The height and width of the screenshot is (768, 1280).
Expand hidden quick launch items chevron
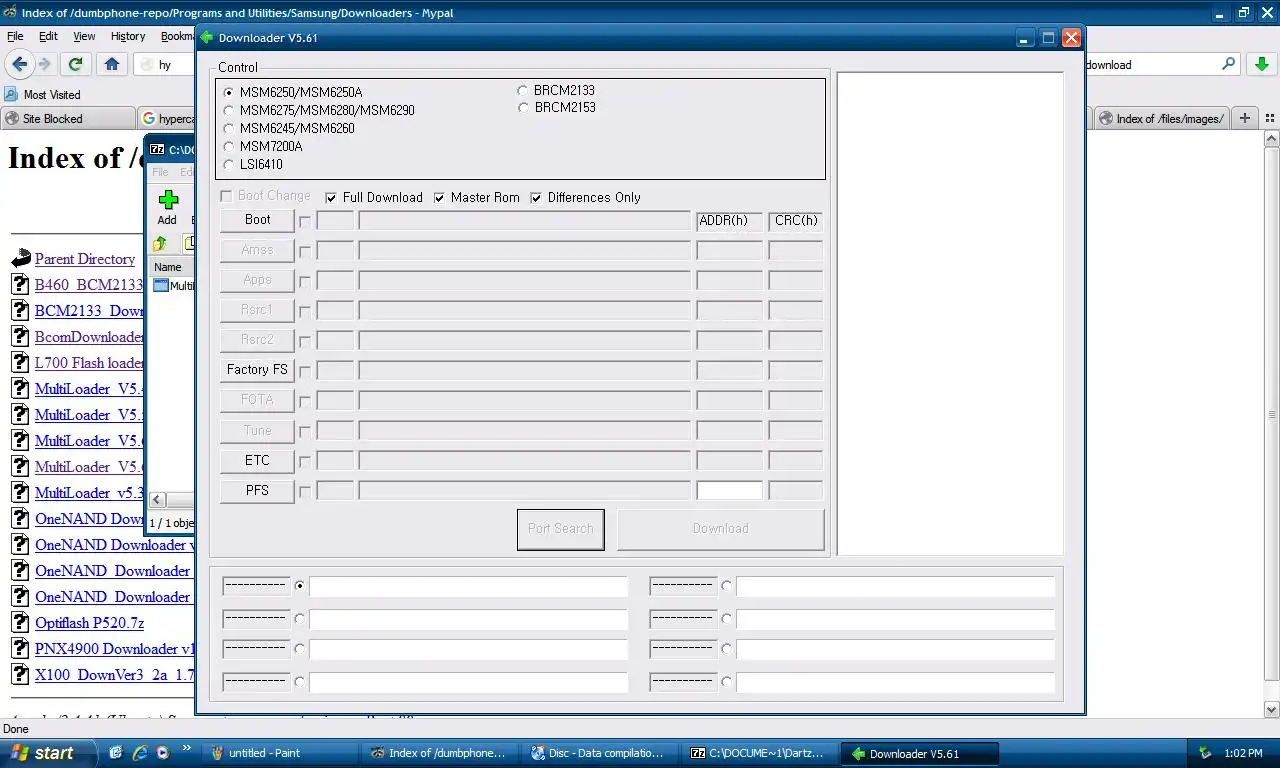coord(187,747)
